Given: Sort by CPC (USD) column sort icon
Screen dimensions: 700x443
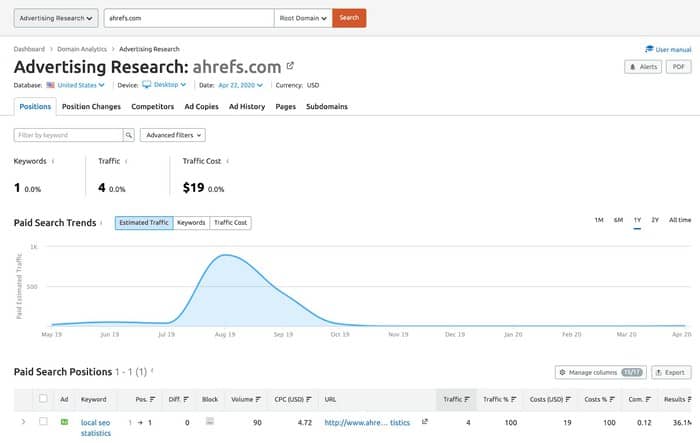Looking at the screenshot, I should coord(309,399).
